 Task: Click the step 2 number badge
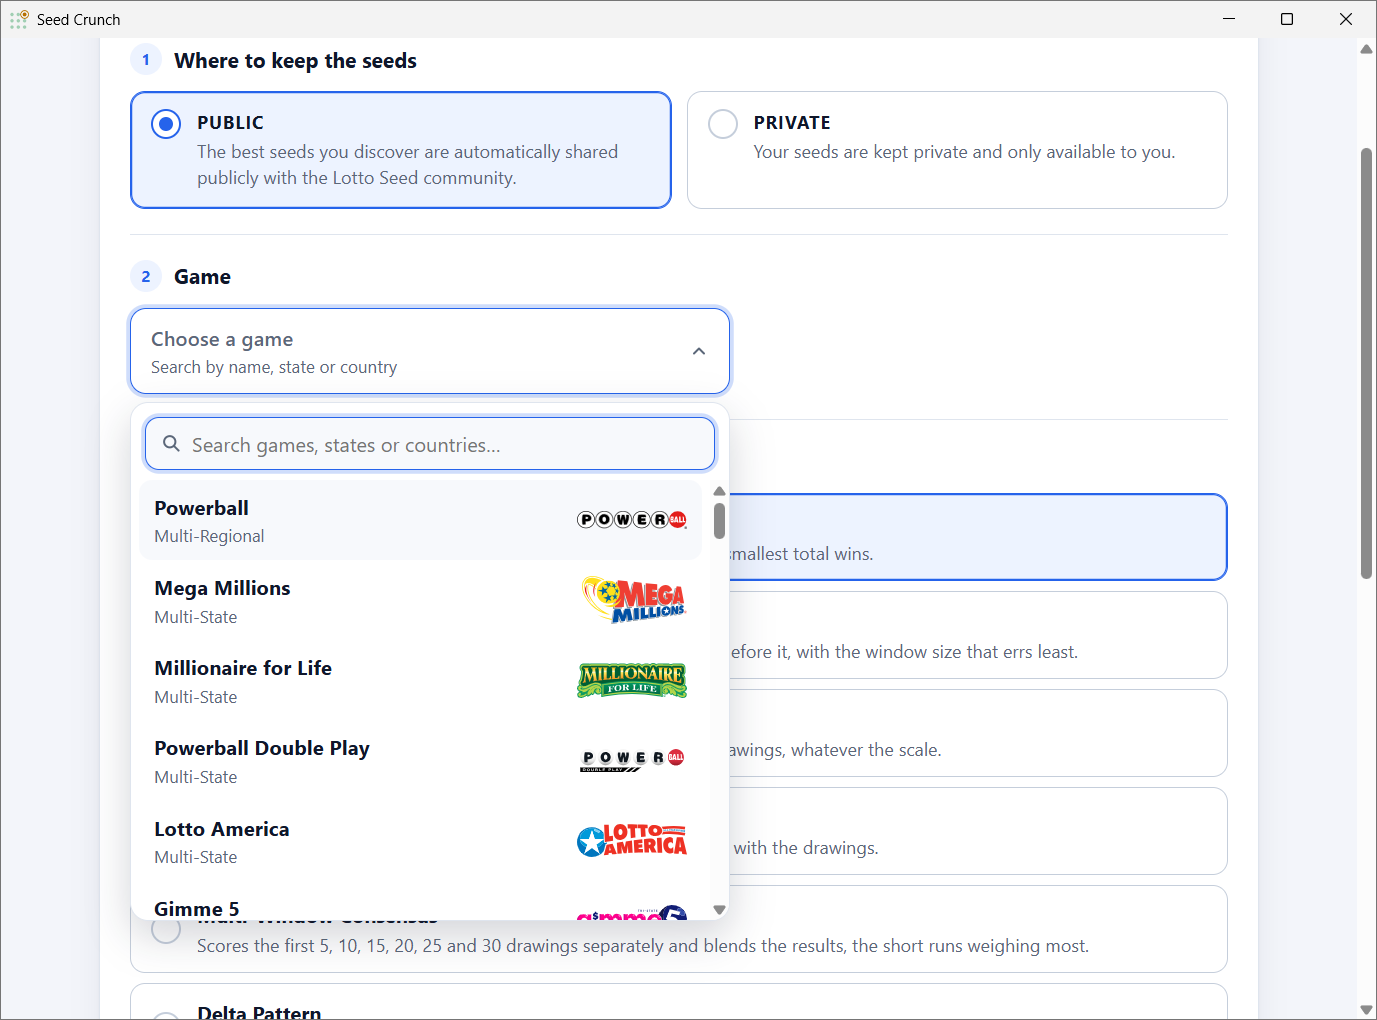tap(146, 276)
